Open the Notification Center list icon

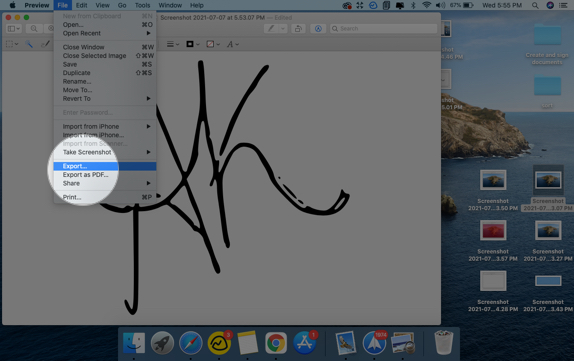[563, 5]
